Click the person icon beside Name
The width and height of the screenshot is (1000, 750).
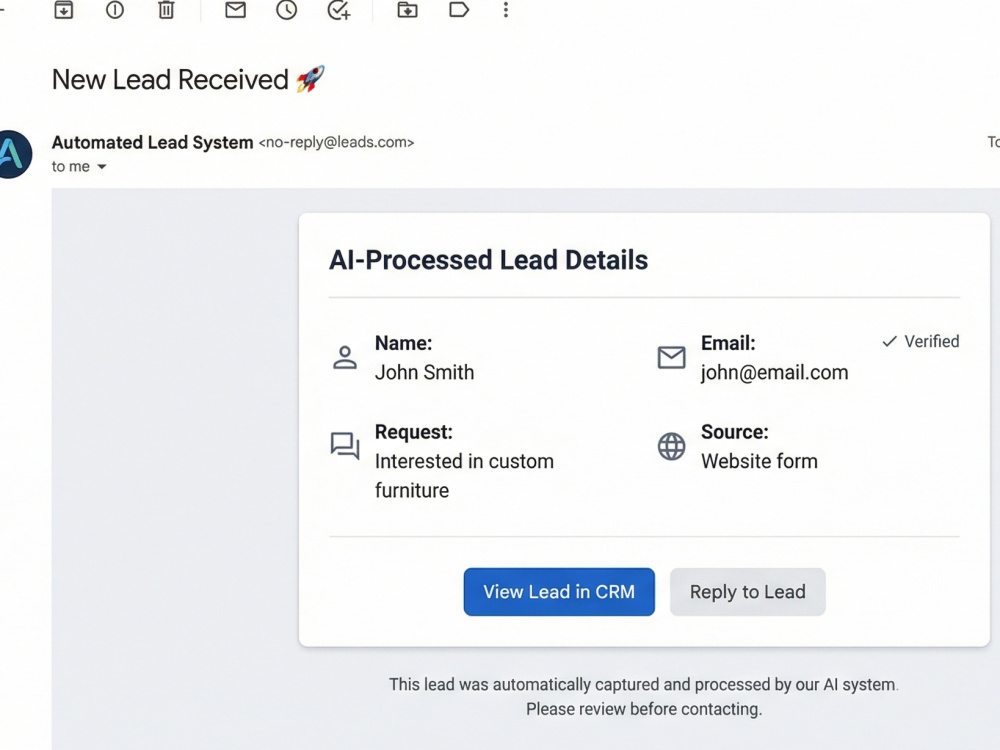pyautogui.click(x=345, y=357)
